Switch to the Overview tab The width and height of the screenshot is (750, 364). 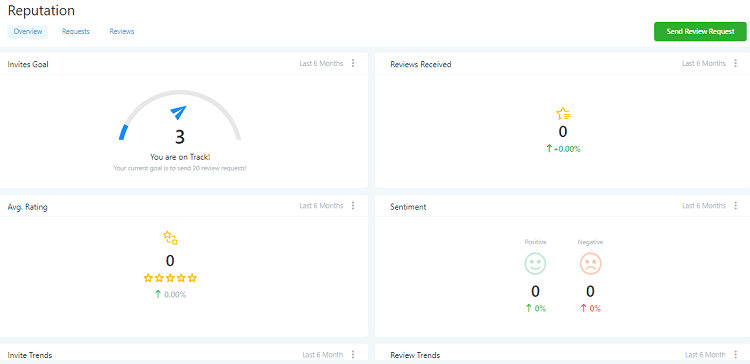pyautogui.click(x=28, y=32)
